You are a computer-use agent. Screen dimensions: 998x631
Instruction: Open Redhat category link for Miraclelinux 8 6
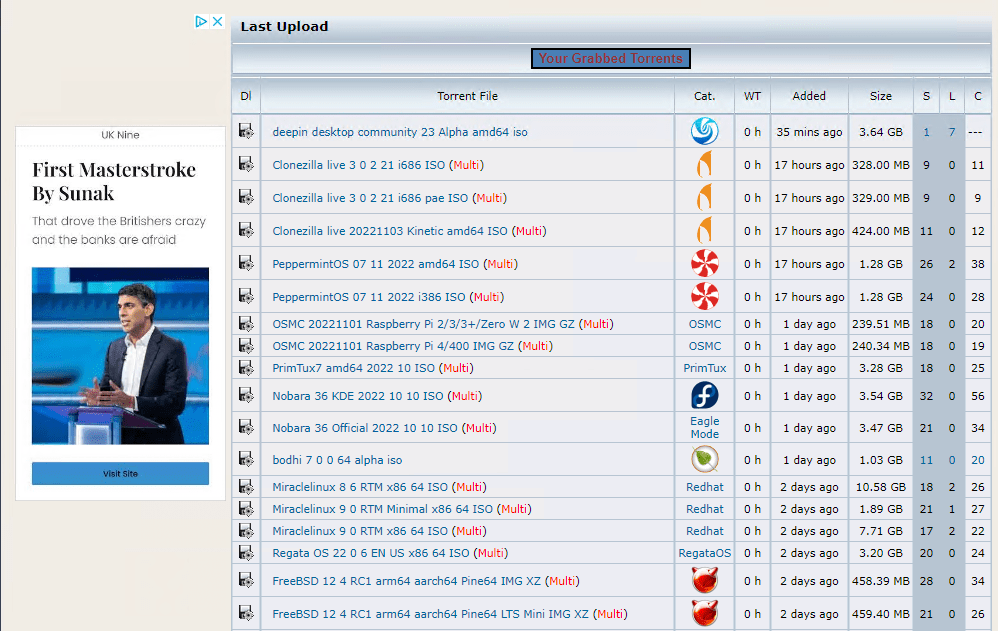(x=705, y=487)
